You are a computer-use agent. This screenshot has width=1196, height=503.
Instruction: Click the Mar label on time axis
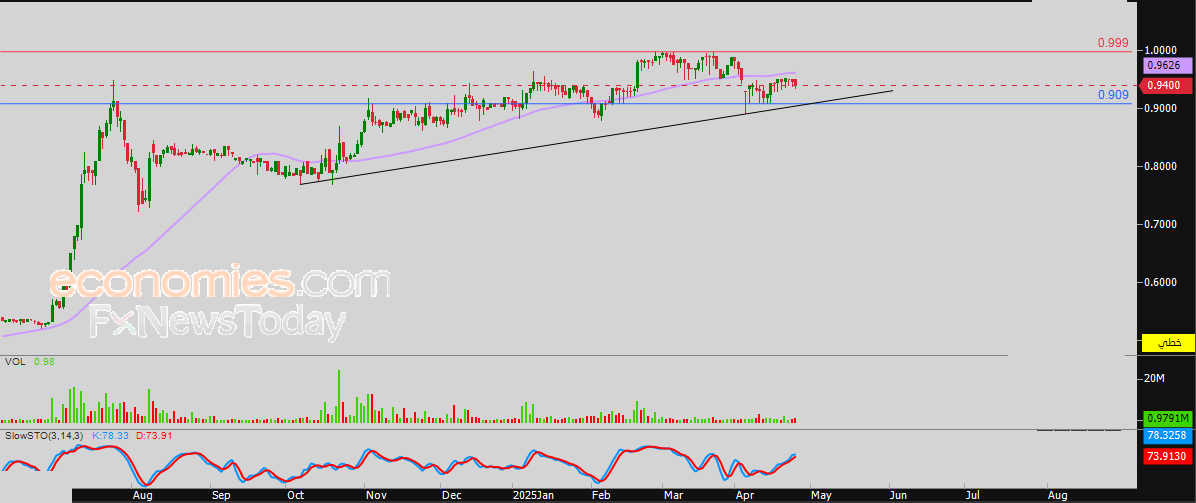pyautogui.click(x=673, y=495)
